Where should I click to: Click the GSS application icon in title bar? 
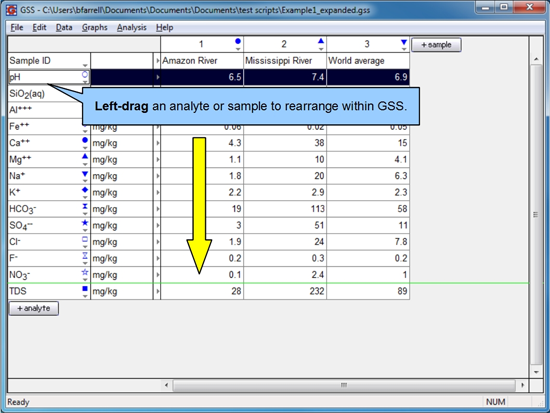(x=11, y=9)
